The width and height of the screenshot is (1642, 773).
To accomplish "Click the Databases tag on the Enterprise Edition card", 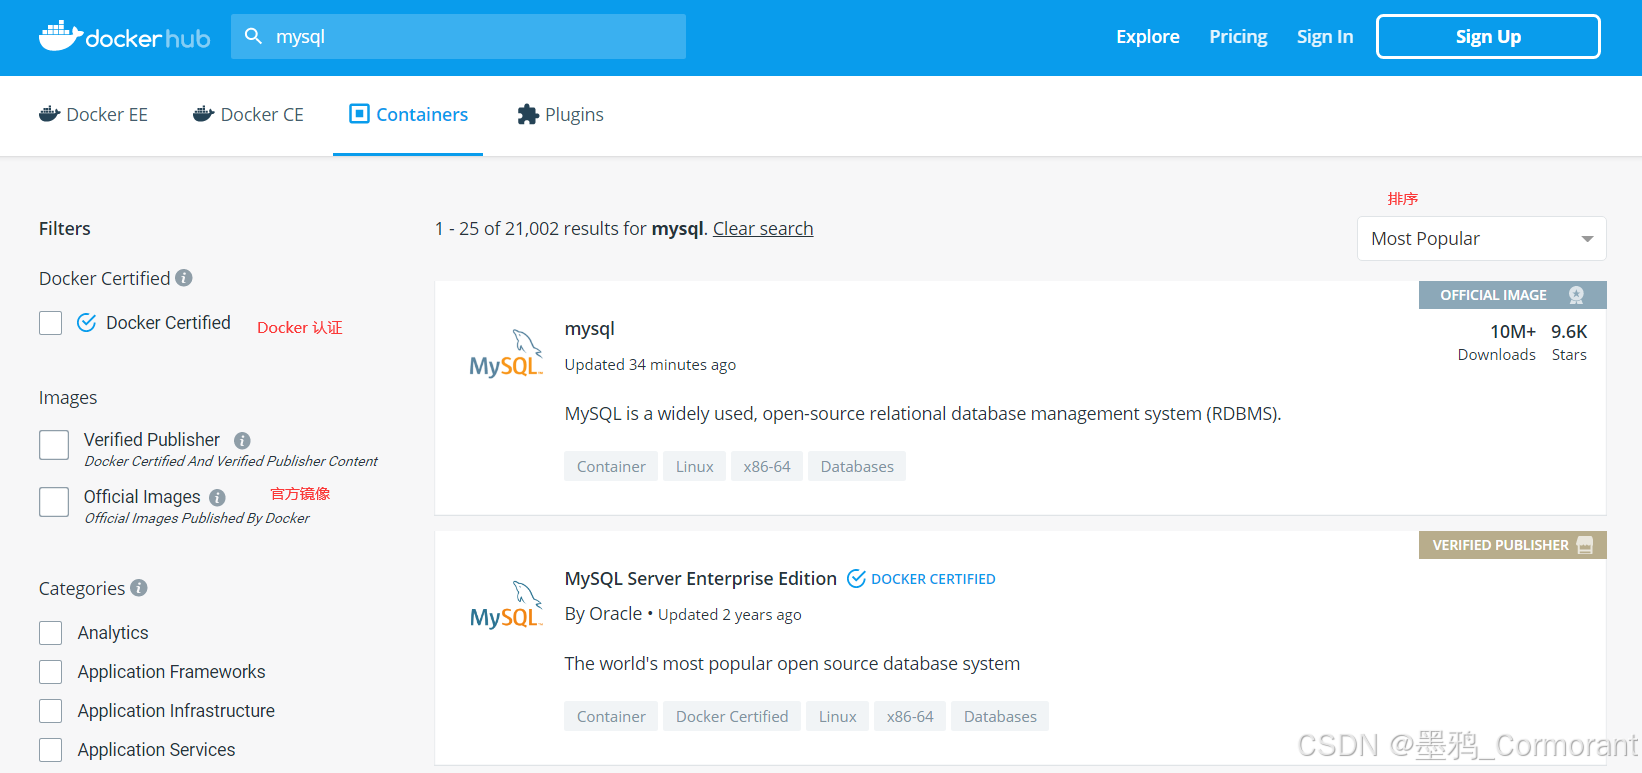I will tap(1000, 717).
